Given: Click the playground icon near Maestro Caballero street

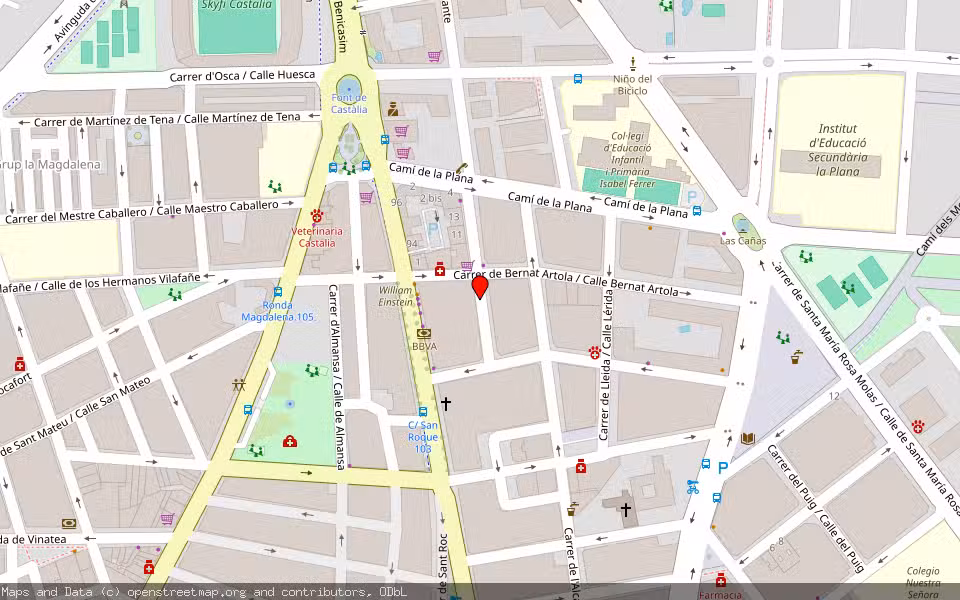Looking at the screenshot, I should [x=275, y=186].
